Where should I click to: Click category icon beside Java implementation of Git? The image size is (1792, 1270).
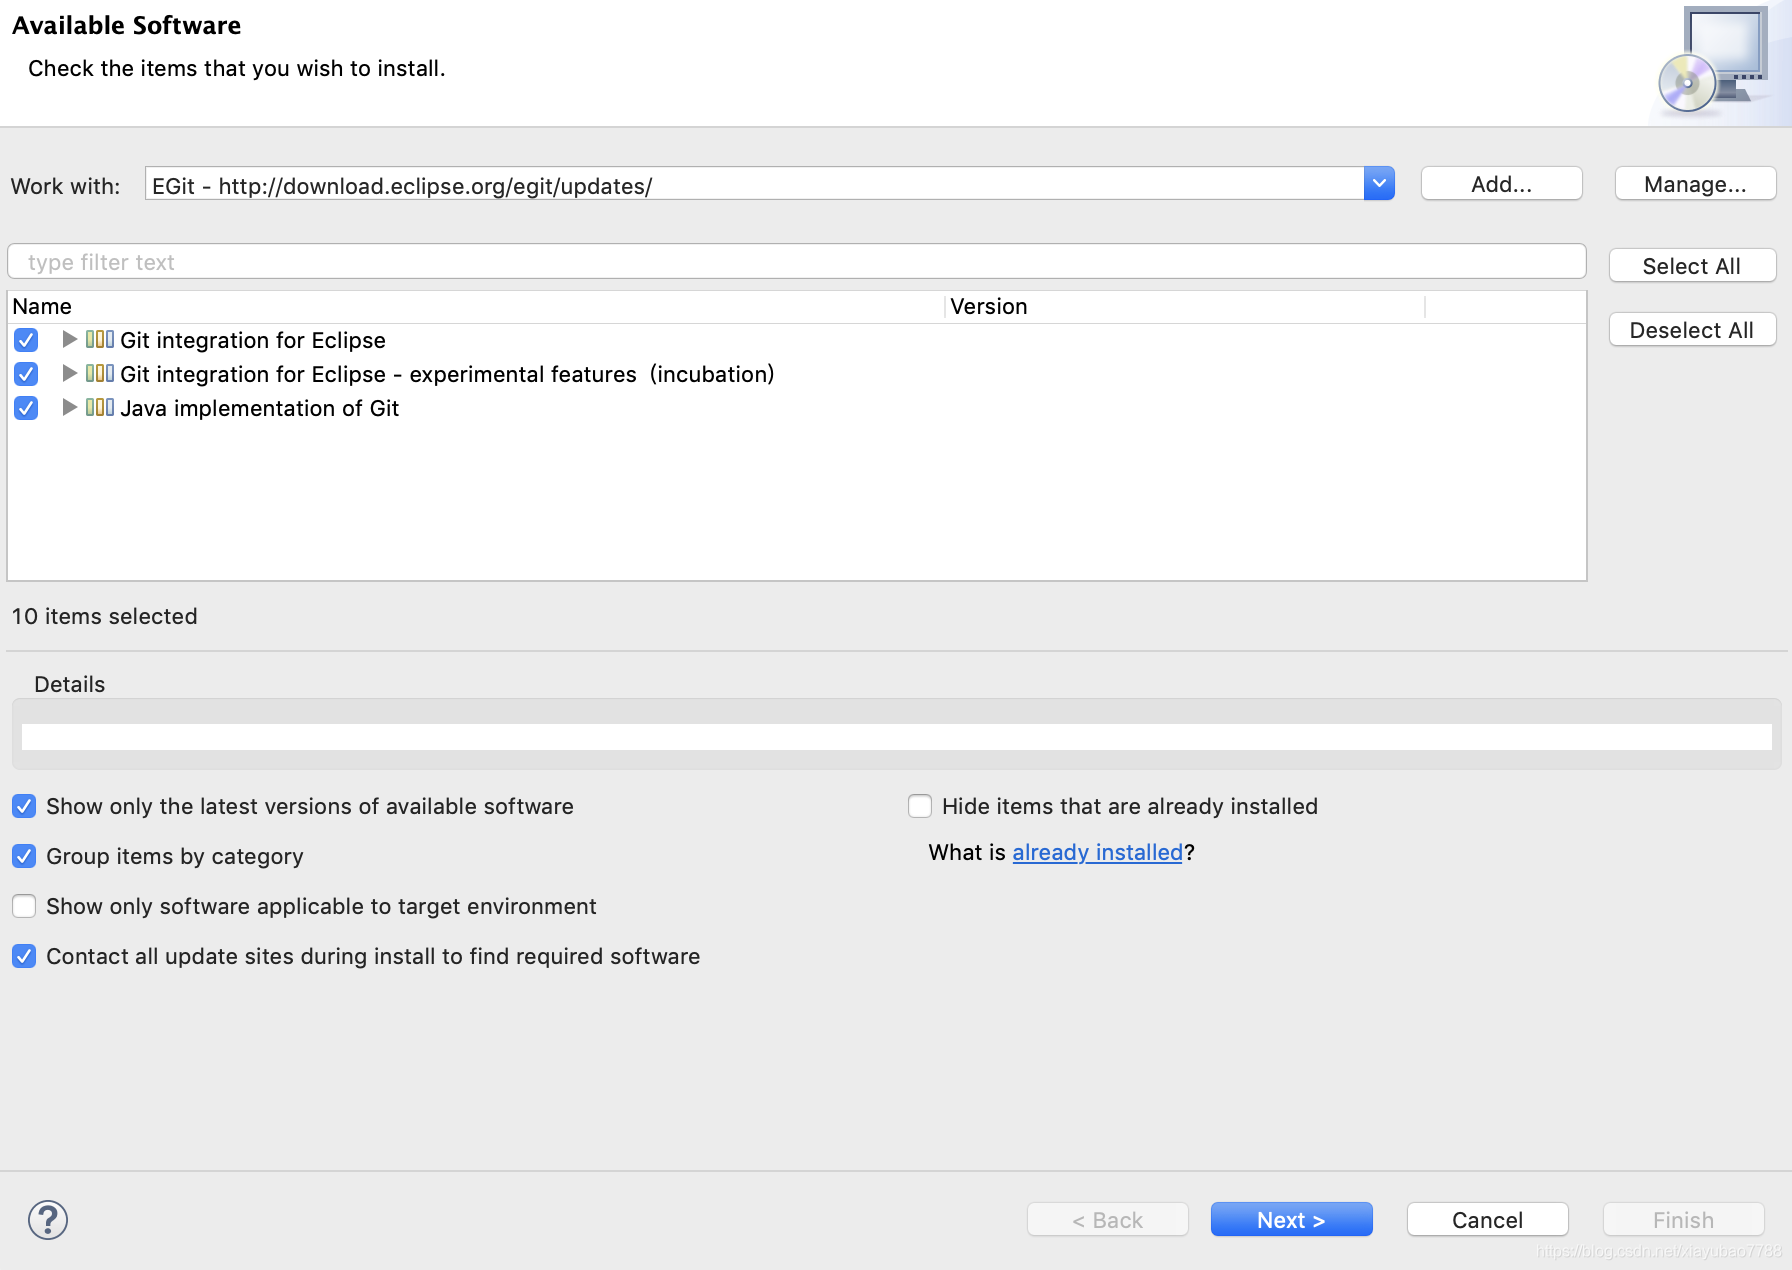coord(100,407)
